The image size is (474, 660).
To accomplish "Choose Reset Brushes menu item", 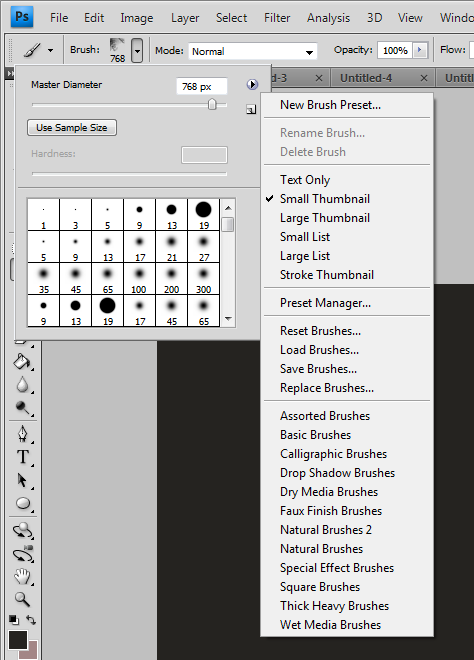I will pyautogui.click(x=347, y=331).
